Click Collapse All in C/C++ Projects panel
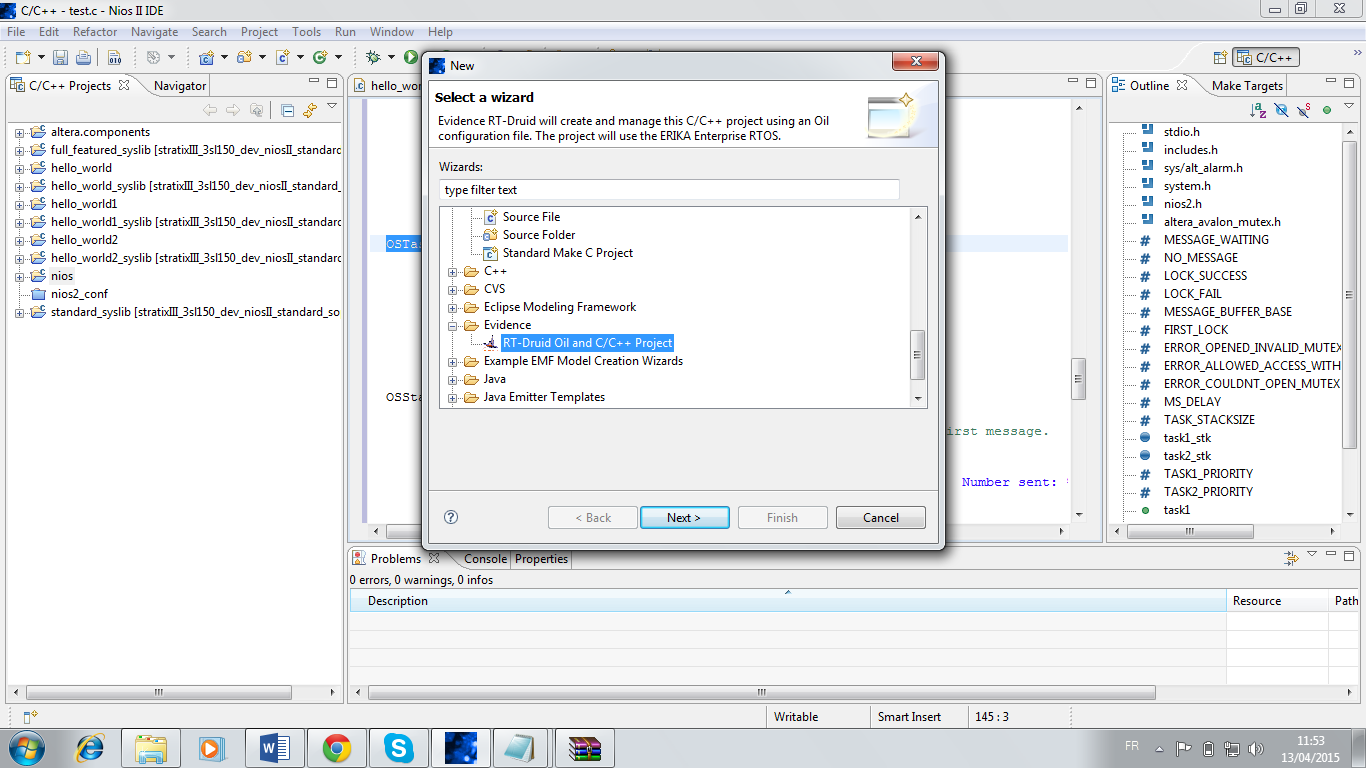Screen dimensions: 1366x768 287,110
